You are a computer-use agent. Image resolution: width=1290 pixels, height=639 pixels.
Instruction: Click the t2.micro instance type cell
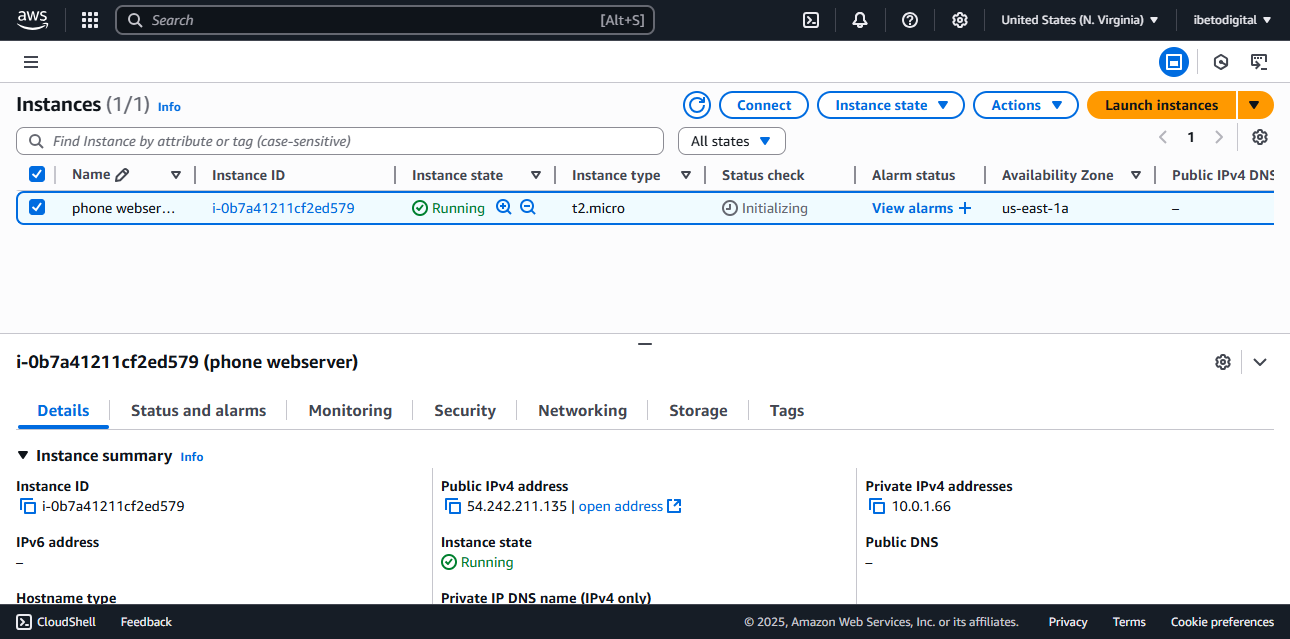click(x=598, y=208)
